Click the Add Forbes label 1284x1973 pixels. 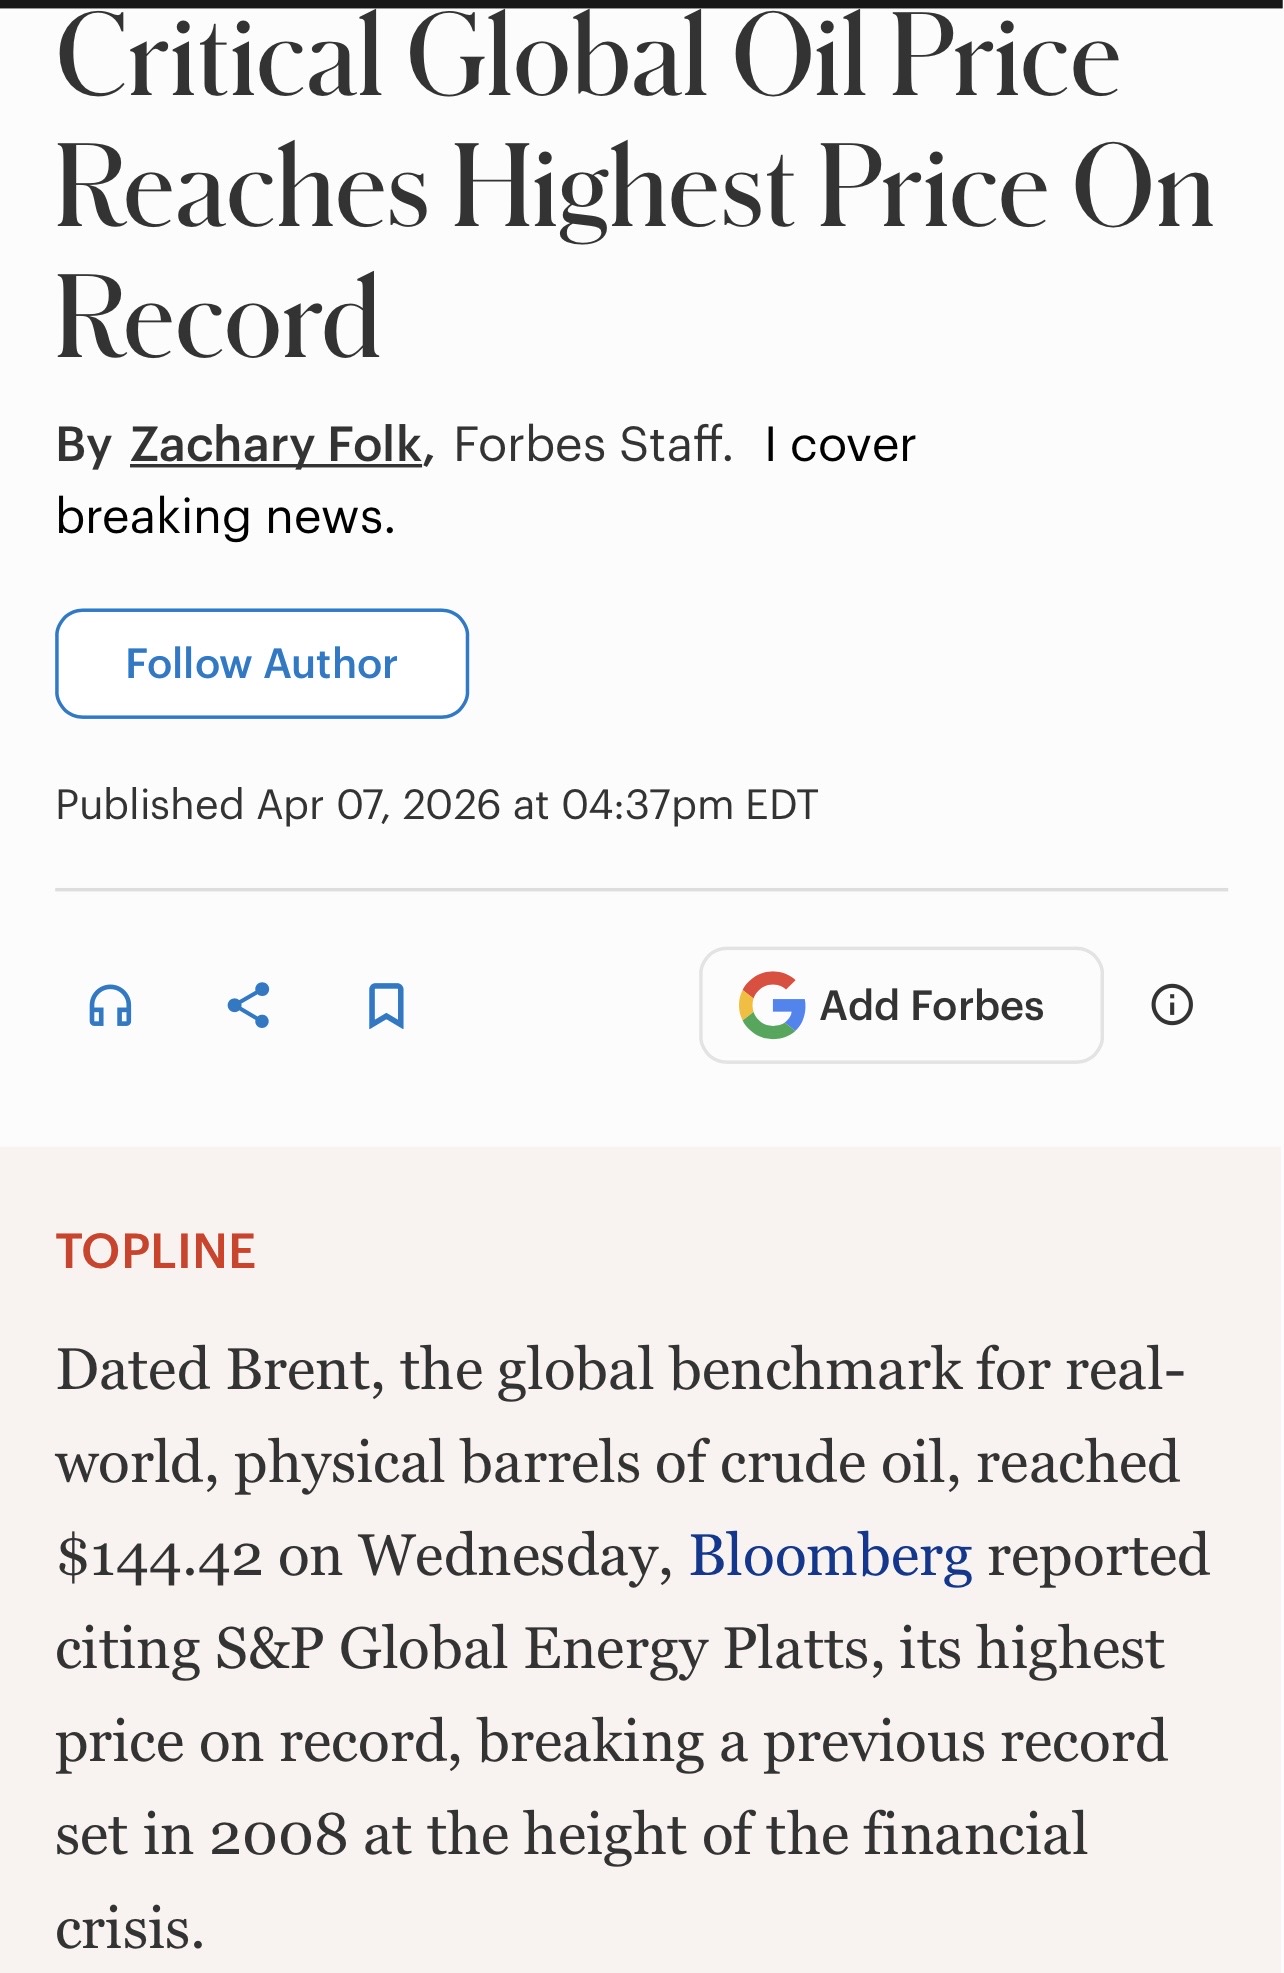click(931, 1005)
